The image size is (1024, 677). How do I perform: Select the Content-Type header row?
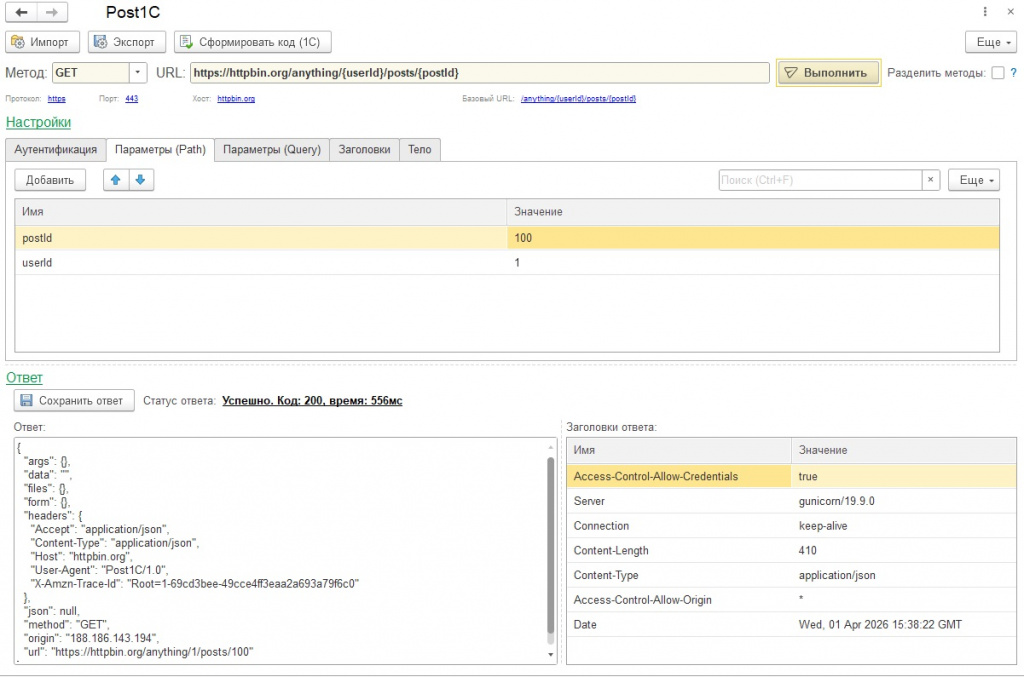pos(792,576)
